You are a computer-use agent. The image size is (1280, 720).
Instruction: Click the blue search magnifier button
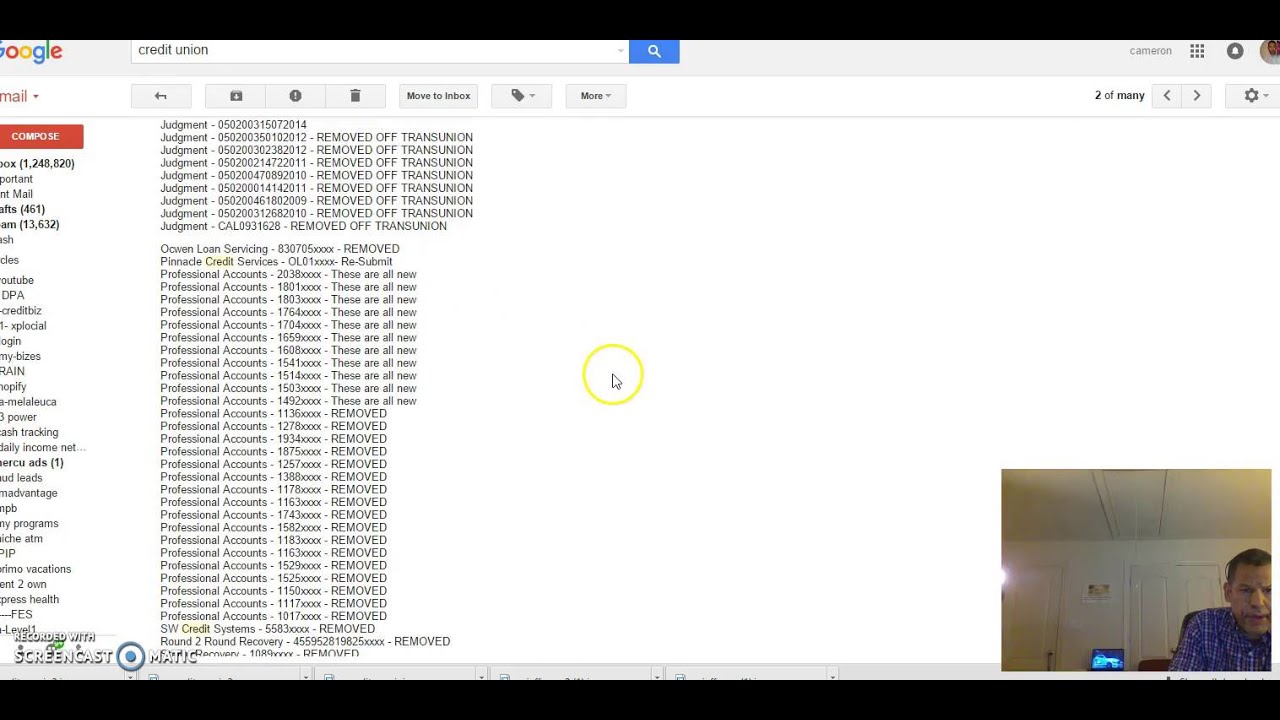tap(654, 51)
